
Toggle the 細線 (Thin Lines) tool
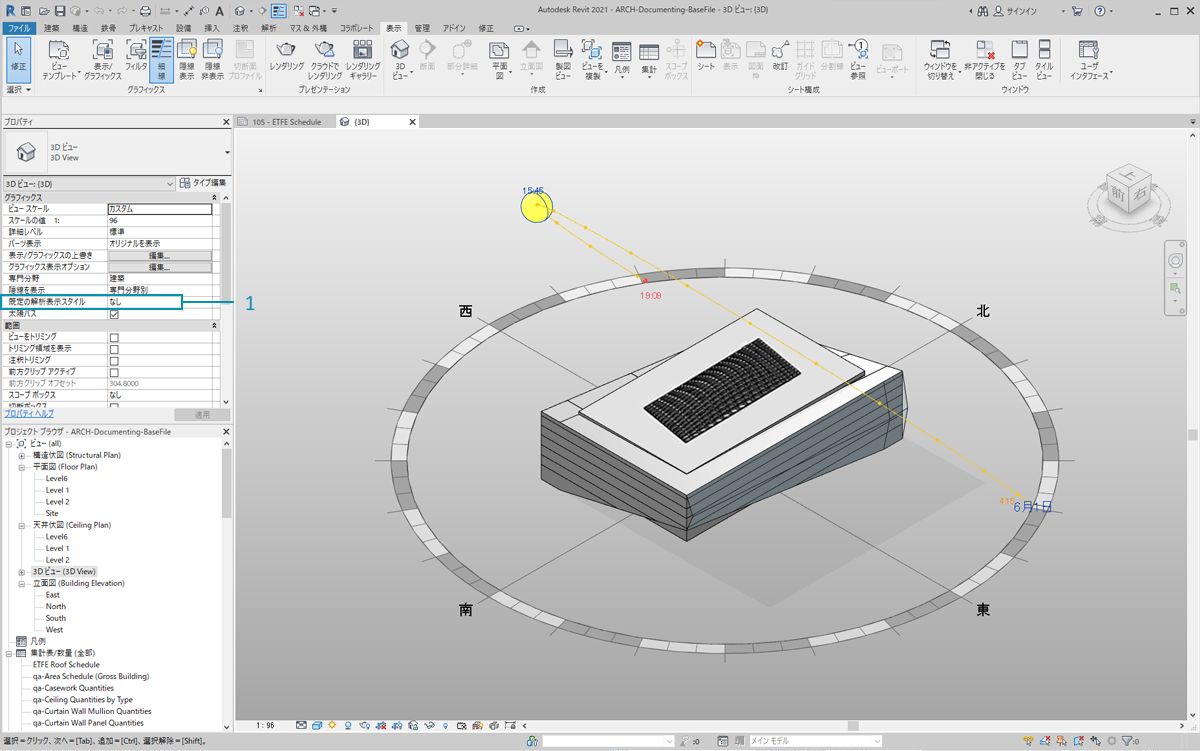coord(161,59)
